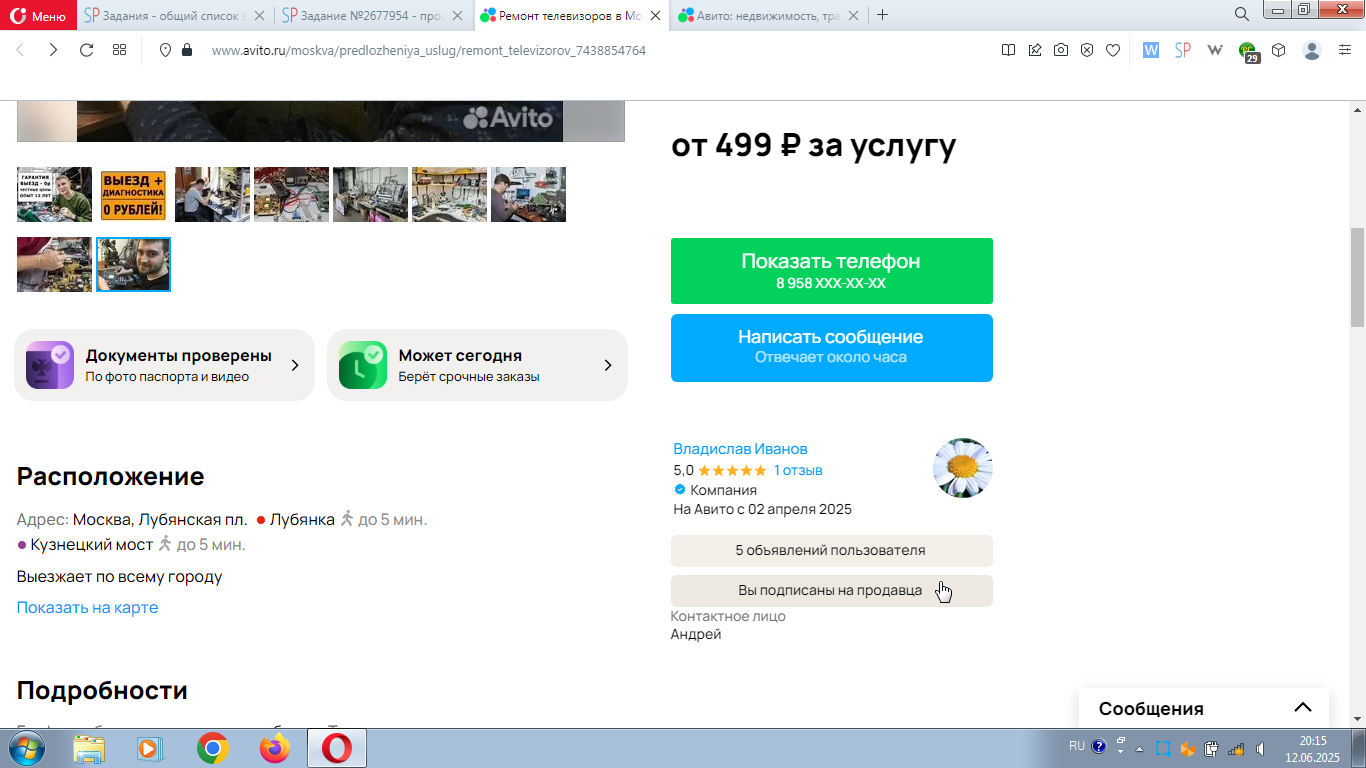Switch to 'Задания - общий список' tab
The image size is (1366, 768).
tap(175, 15)
